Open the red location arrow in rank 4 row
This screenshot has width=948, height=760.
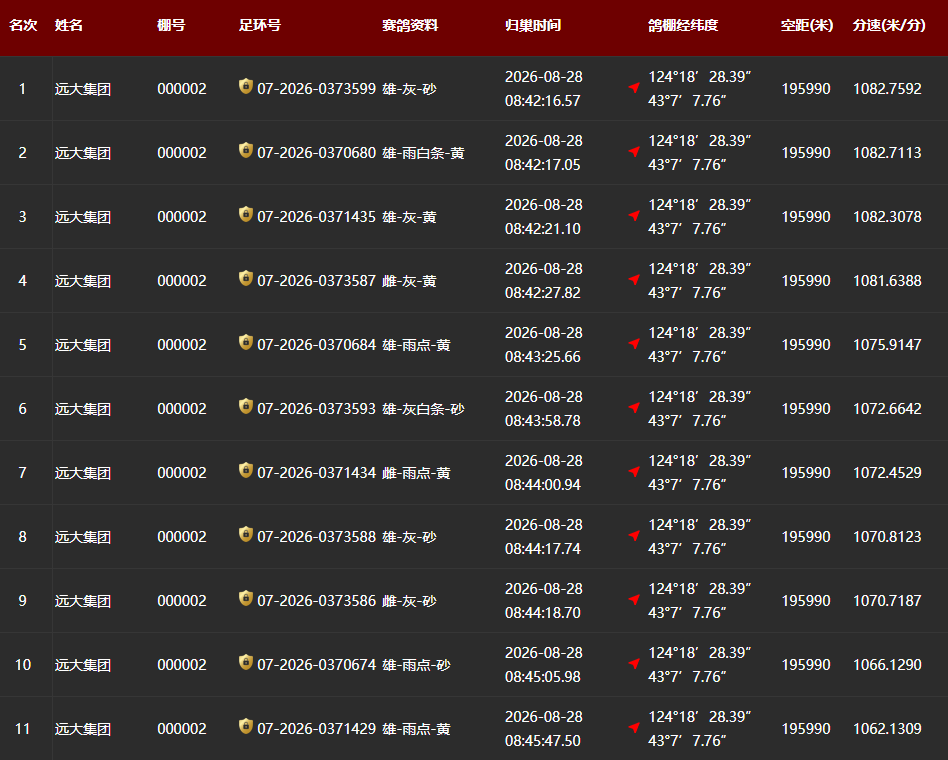pyautogui.click(x=634, y=280)
